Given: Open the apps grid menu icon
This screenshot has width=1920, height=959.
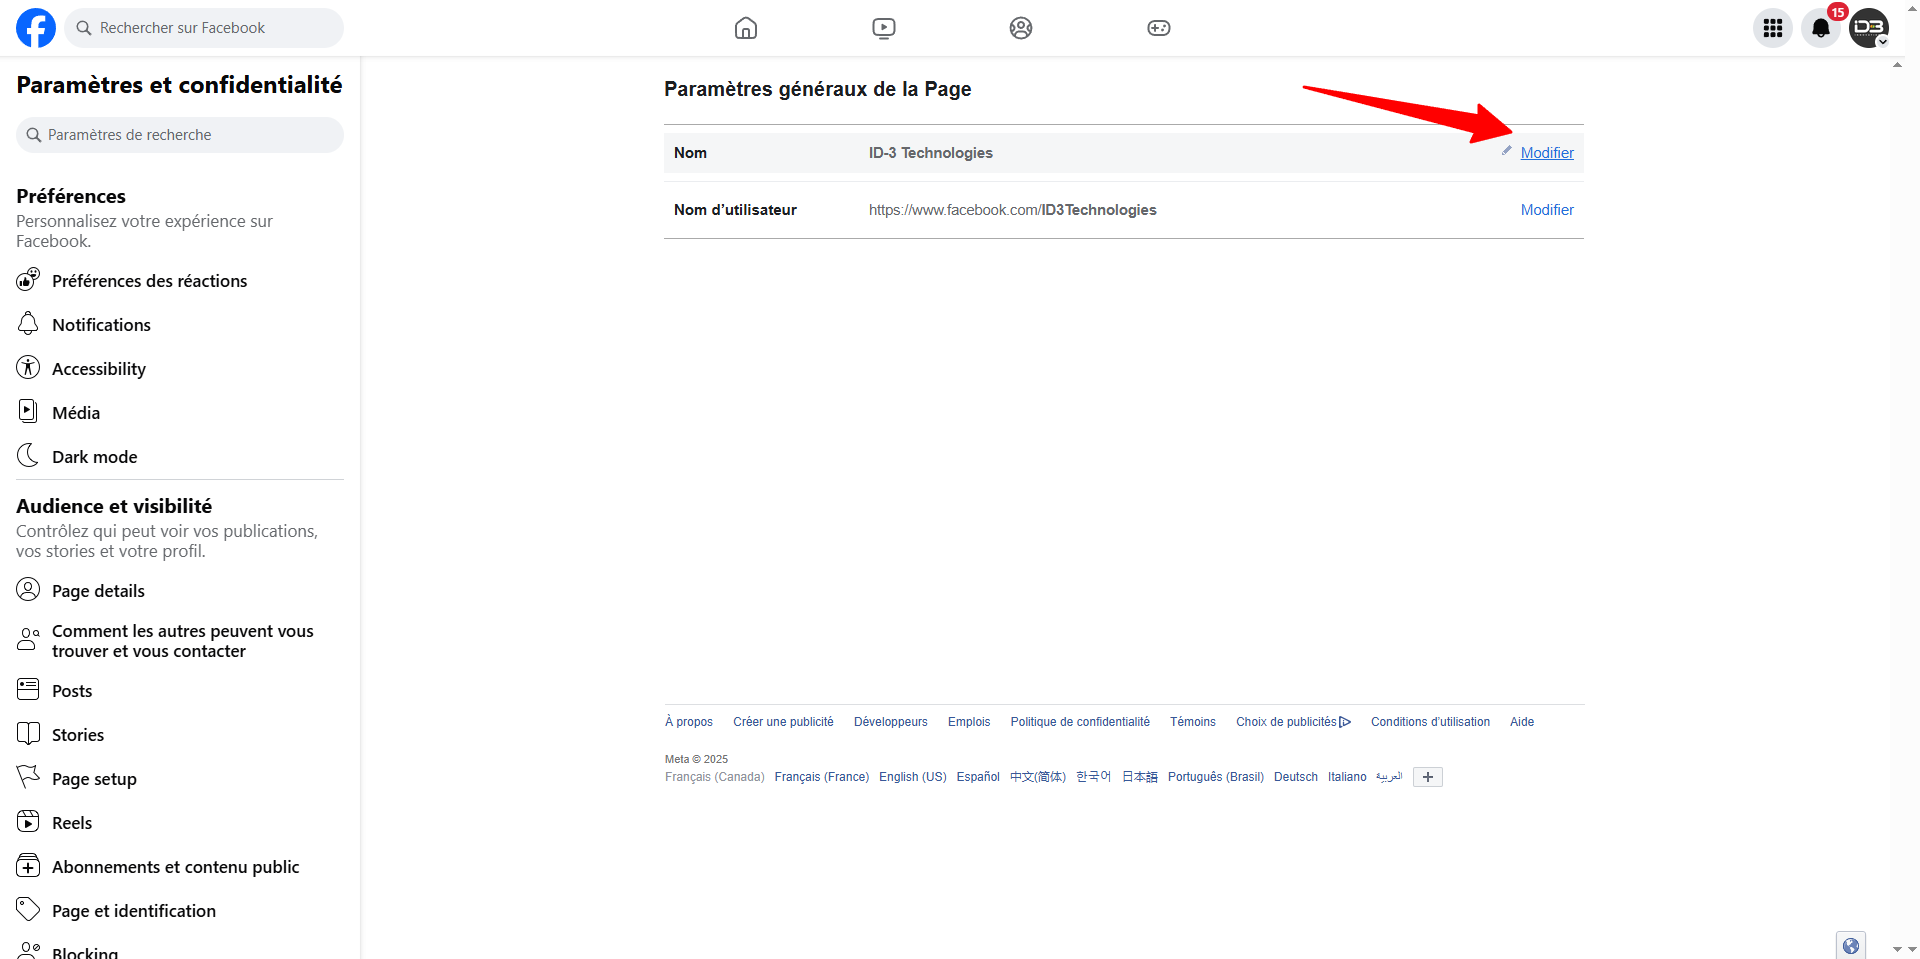Looking at the screenshot, I should [x=1773, y=28].
